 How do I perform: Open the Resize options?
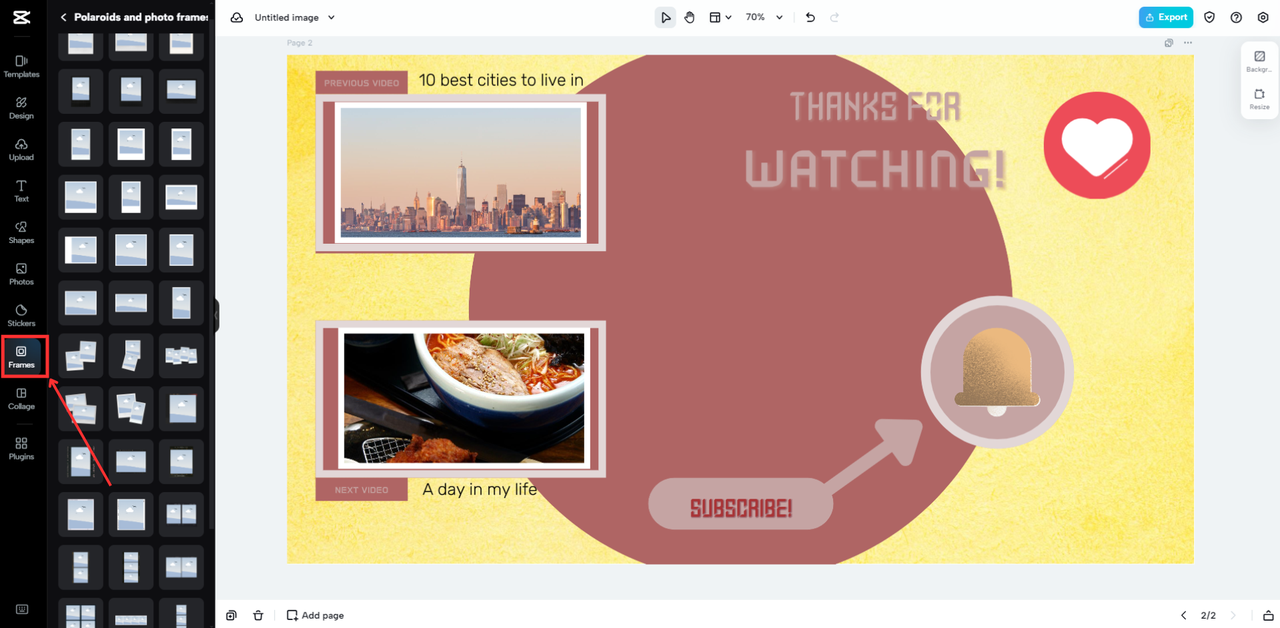[x=1259, y=99]
